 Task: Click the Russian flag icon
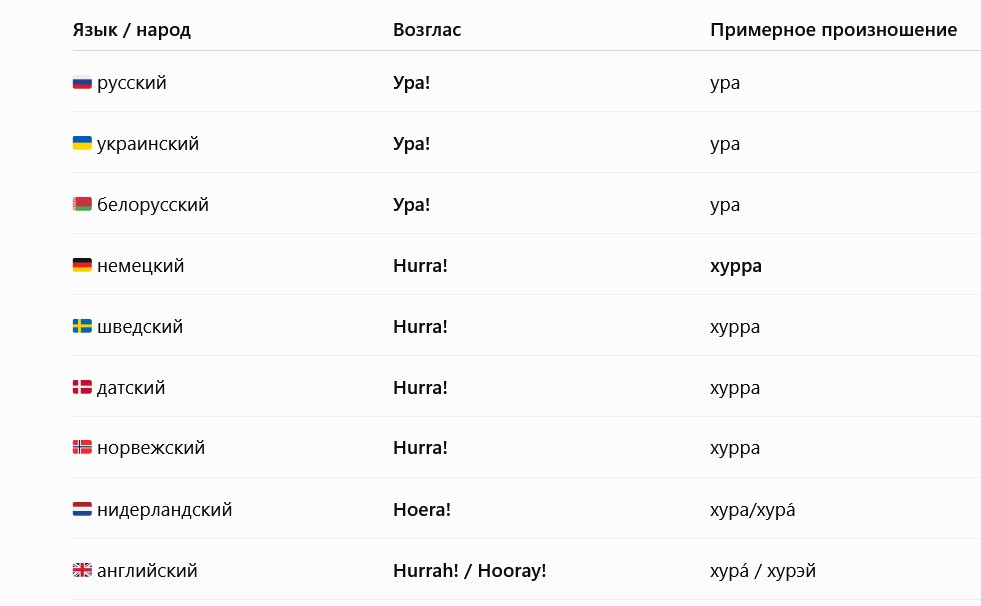[x=82, y=83]
